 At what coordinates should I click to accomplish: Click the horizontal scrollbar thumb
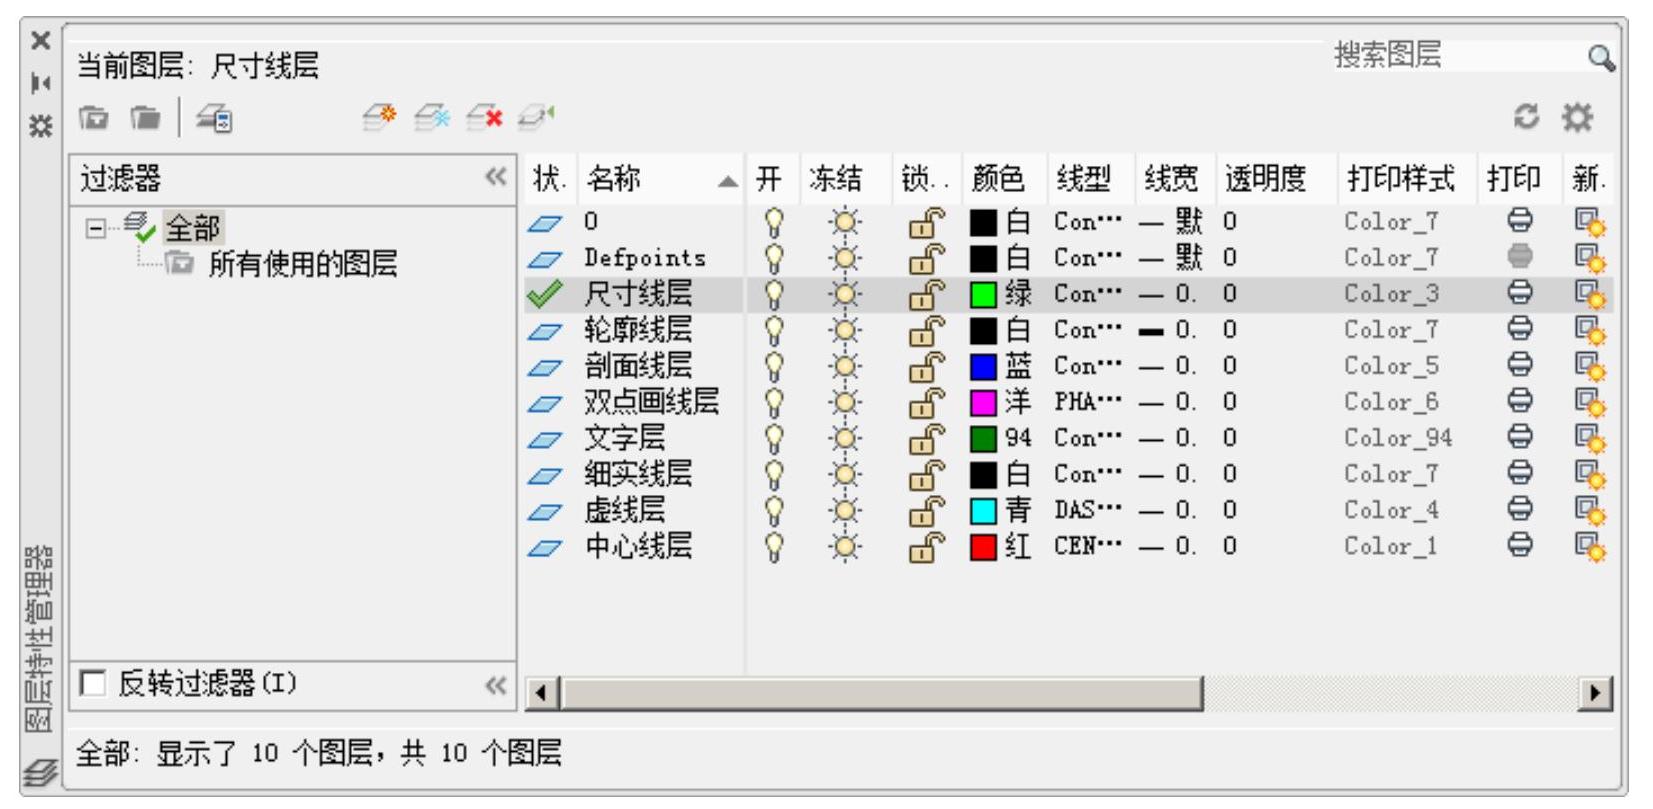tap(882, 692)
